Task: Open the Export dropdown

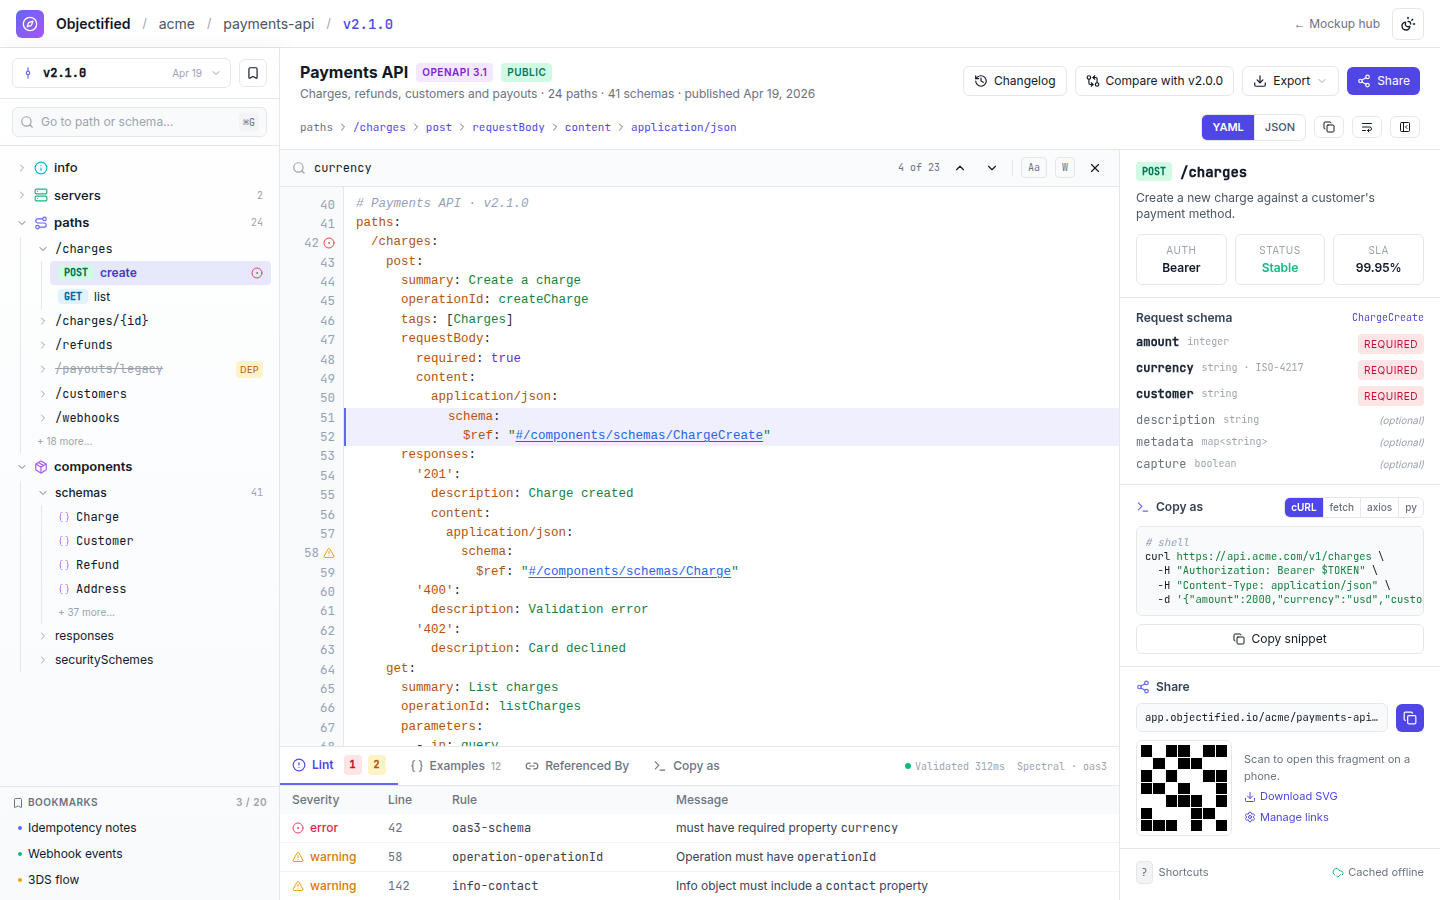Action: 1290,81
